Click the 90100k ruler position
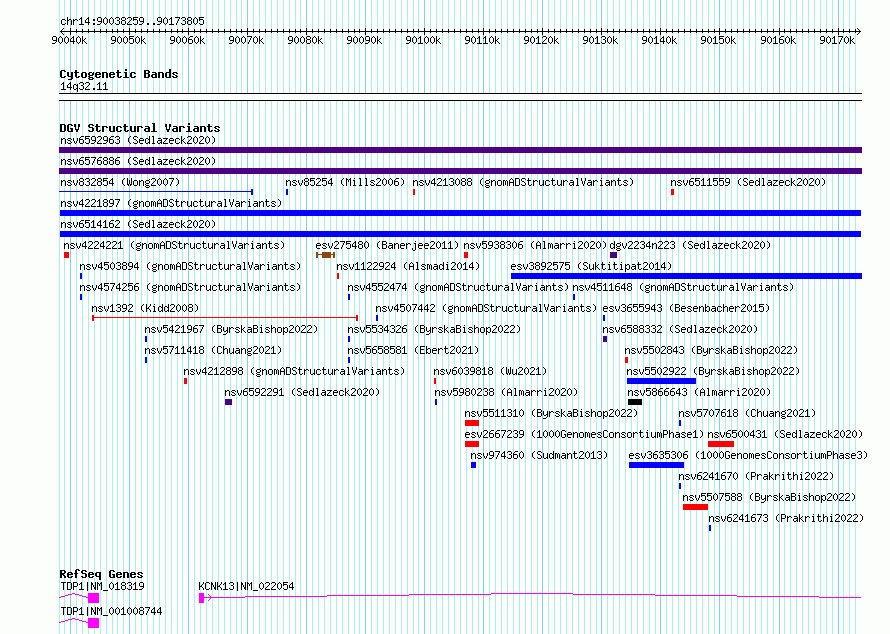 point(423,40)
